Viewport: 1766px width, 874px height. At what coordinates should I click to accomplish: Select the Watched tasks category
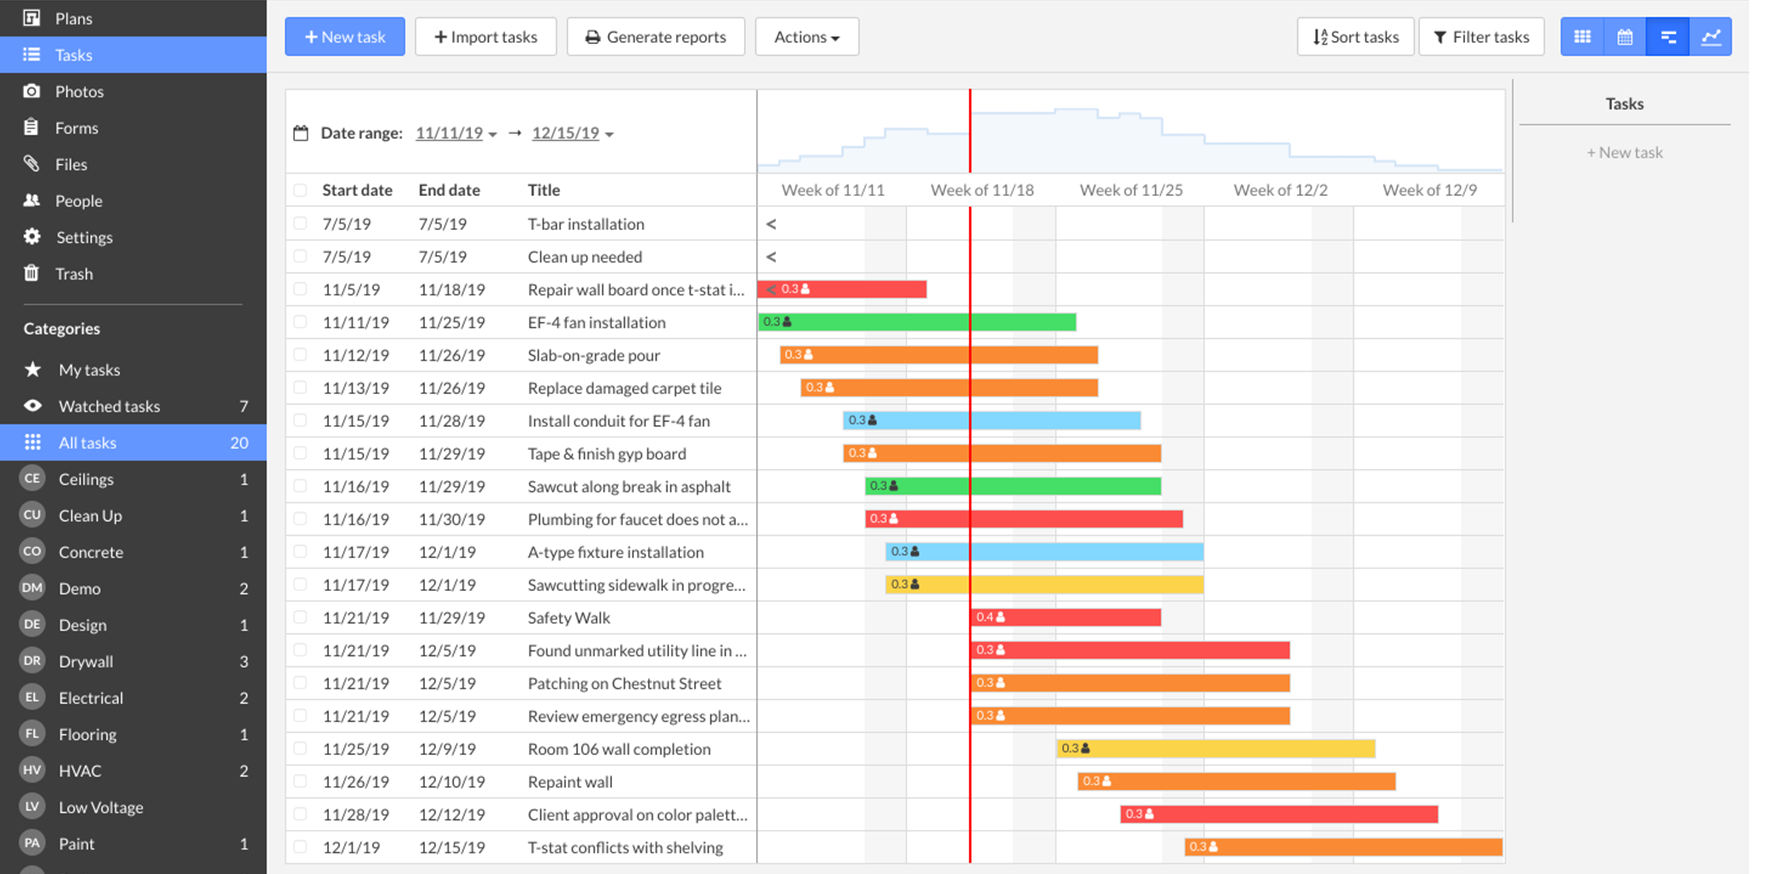109,406
